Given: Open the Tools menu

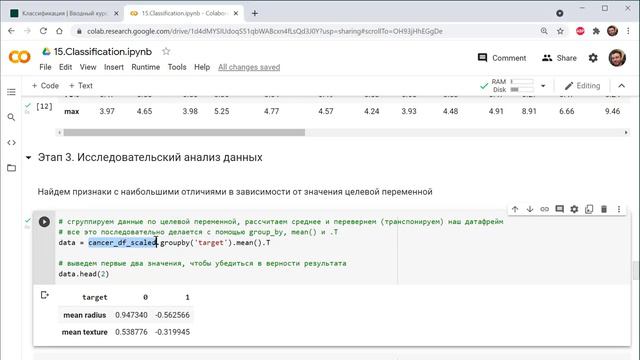Looking at the screenshot, I should [177, 67].
